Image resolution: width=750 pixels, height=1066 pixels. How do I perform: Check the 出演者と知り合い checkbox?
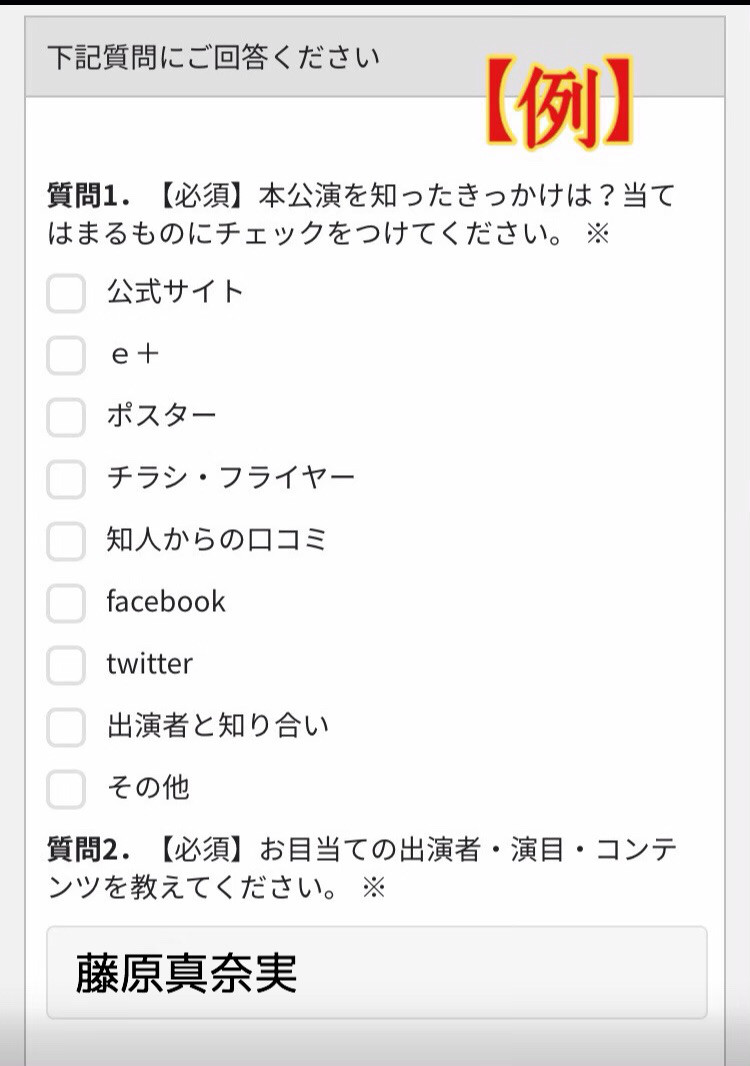(66, 727)
